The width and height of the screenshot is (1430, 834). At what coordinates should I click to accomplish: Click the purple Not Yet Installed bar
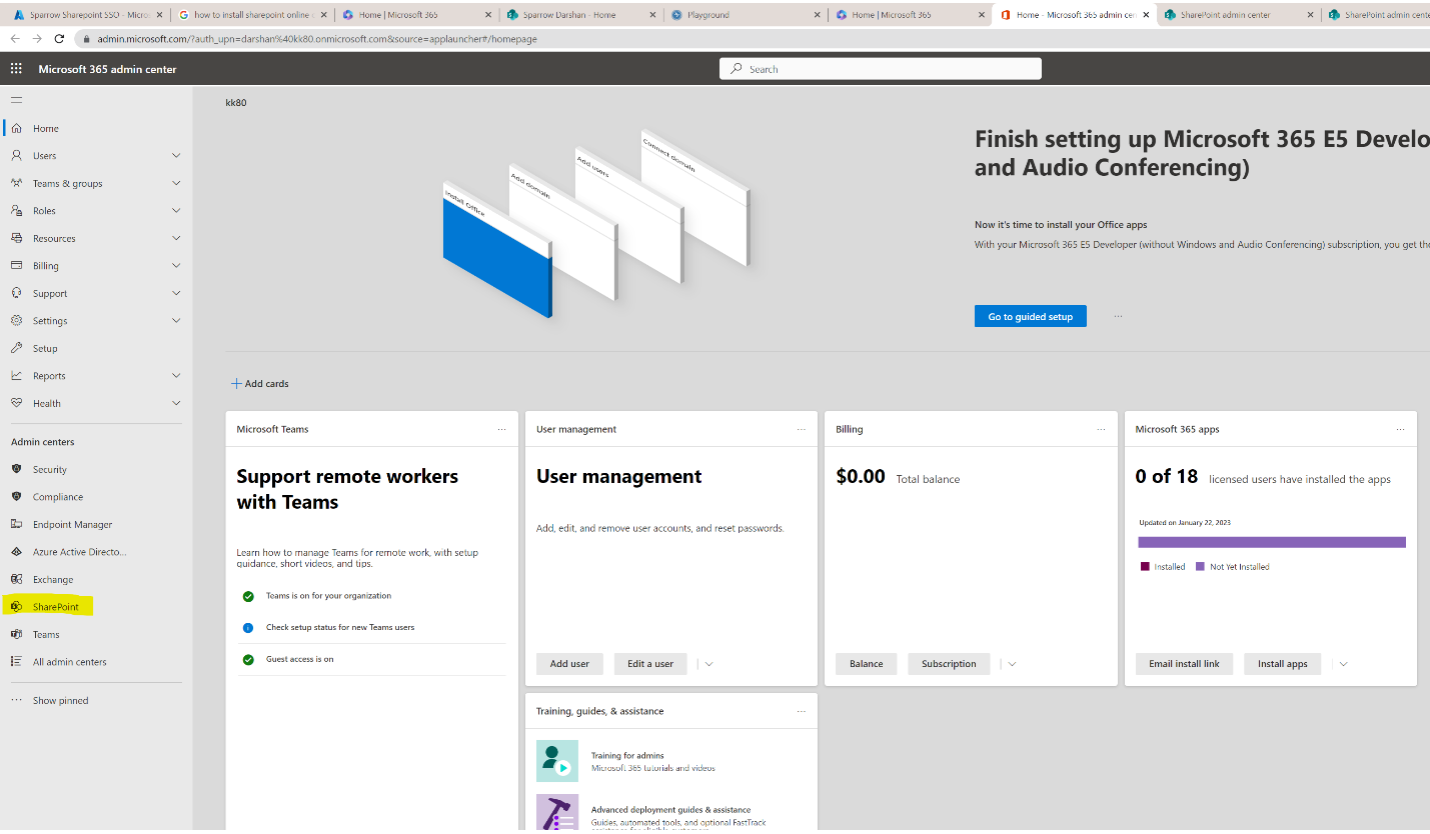(x=1271, y=542)
